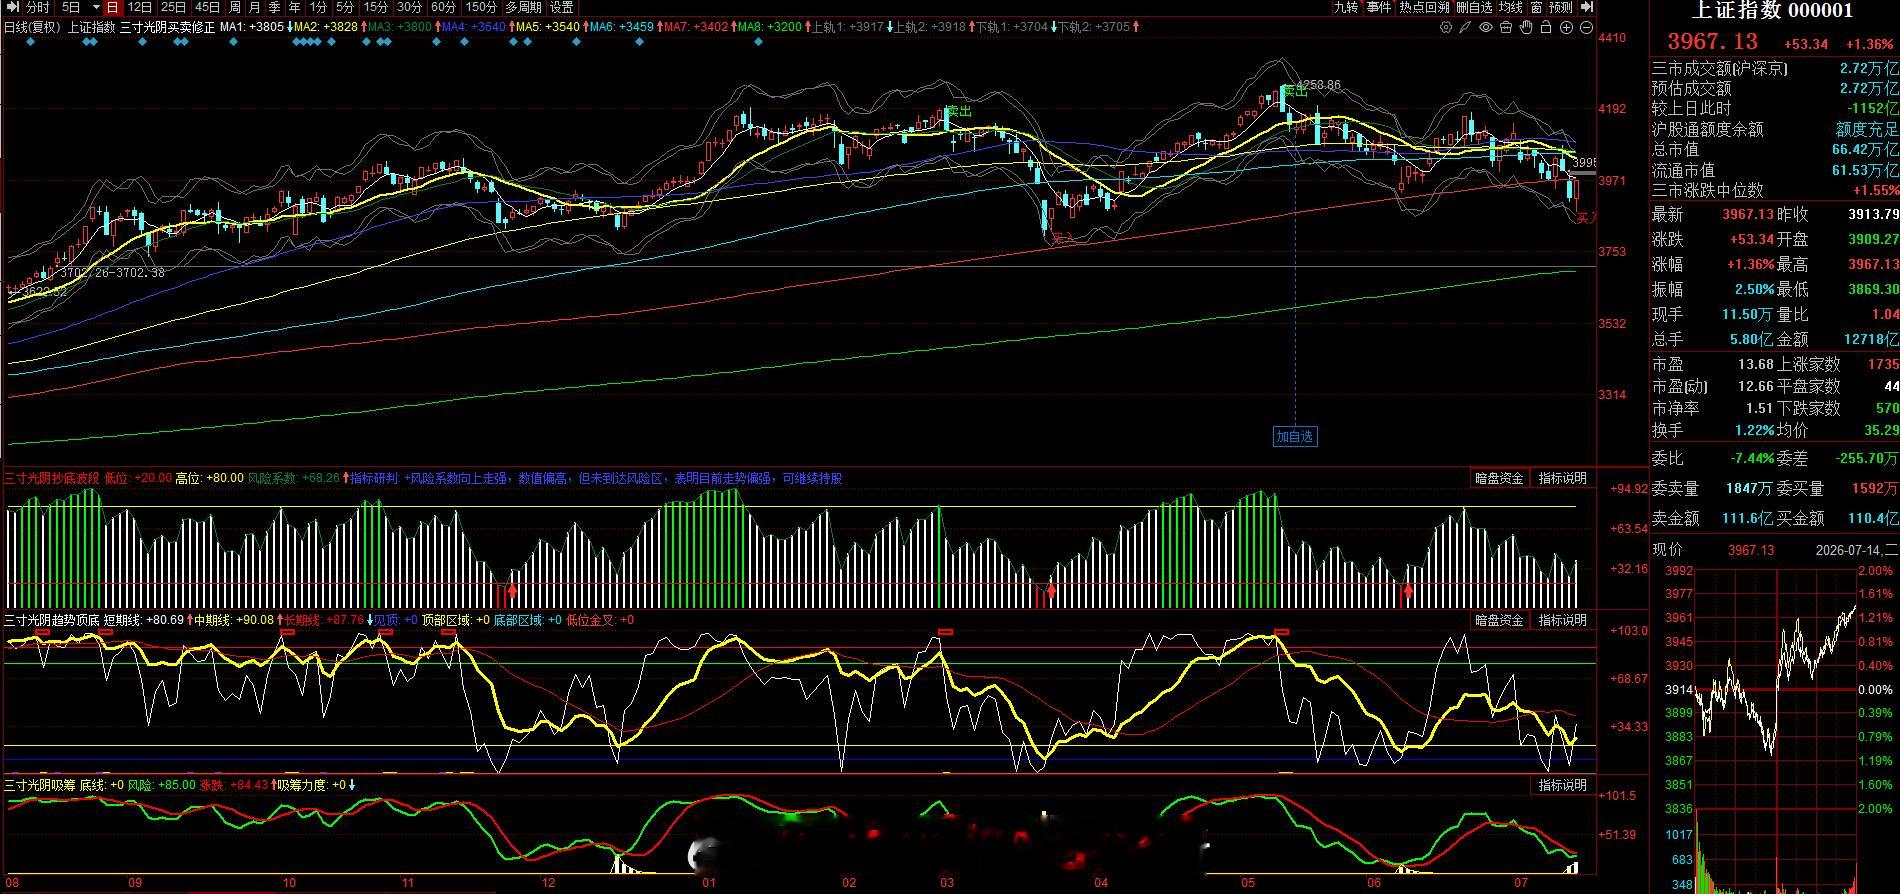Switch to the 5日 period tab
The width and height of the screenshot is (1900, 894).
pyautogui.click(x=71, y=7)
